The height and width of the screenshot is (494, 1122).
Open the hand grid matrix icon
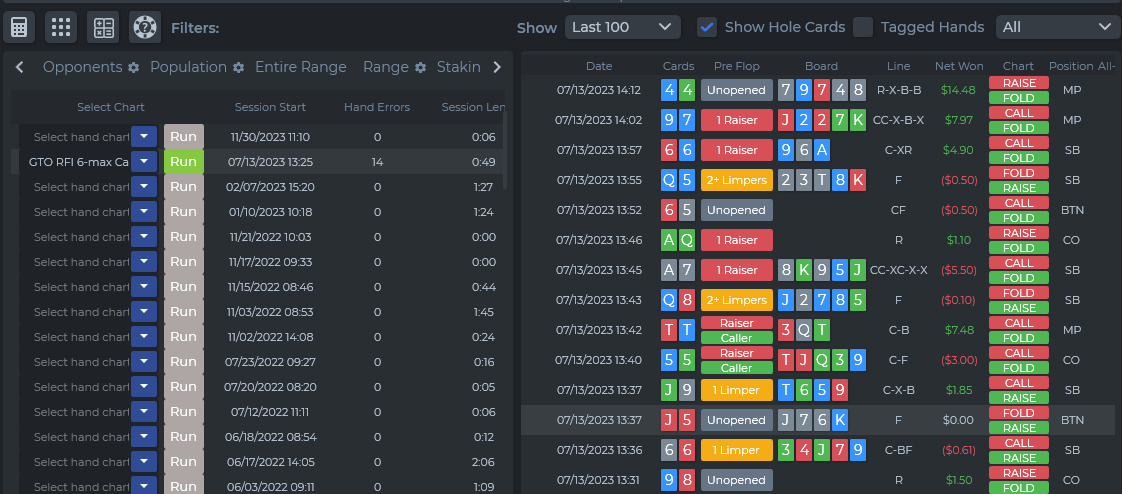(x=61, y=28)
